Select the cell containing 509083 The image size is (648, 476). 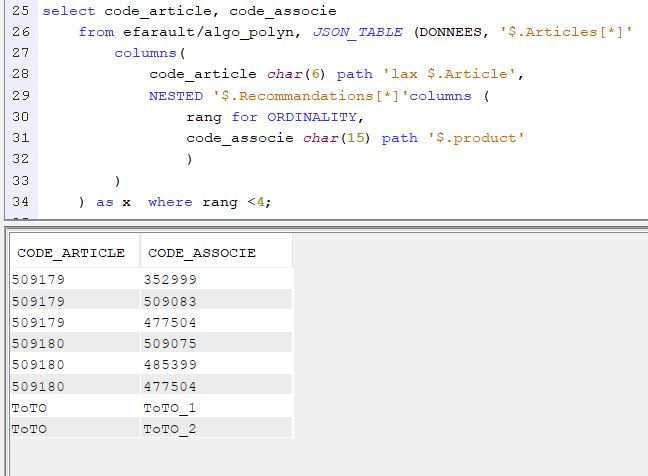click(170, 301)
